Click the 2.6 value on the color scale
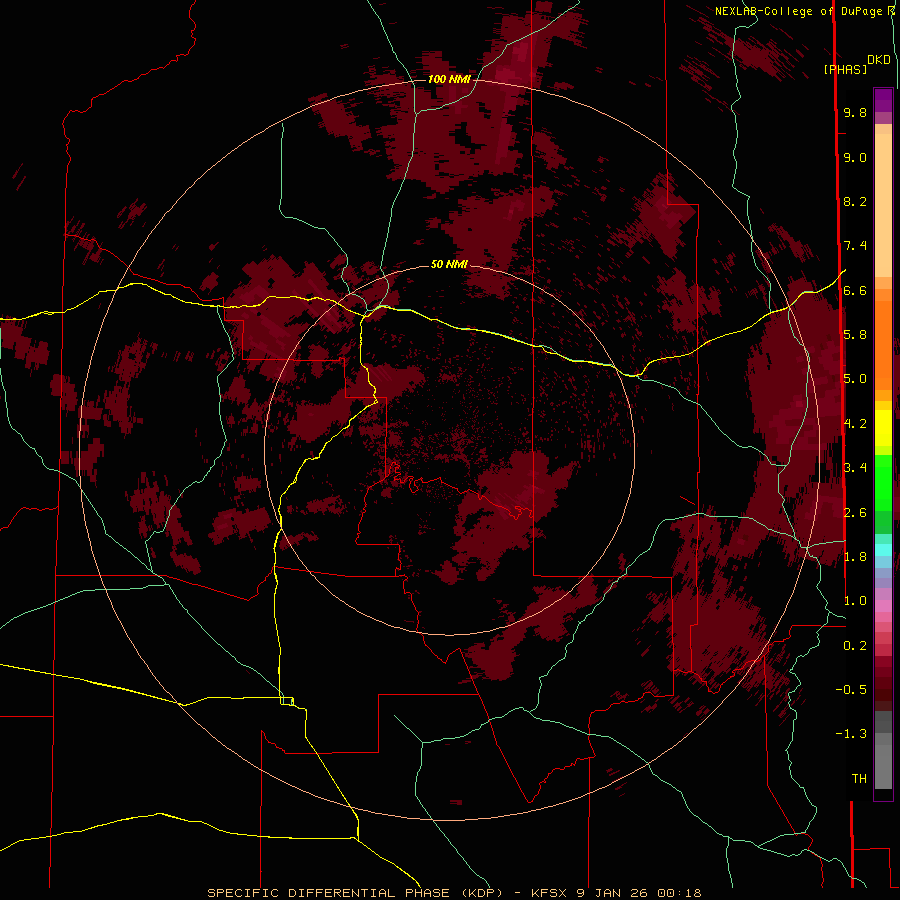 click(855, 512)
